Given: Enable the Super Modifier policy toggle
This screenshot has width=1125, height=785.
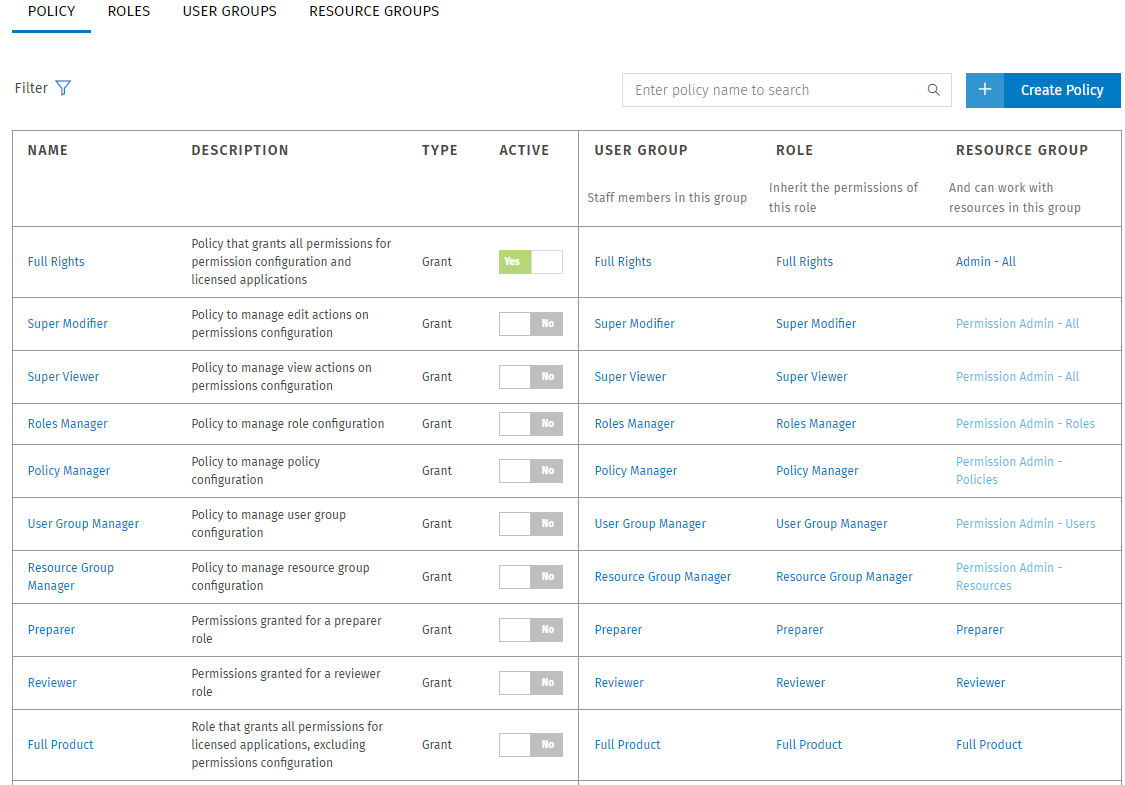Looking at the screenshot, I should click(530, 324).
